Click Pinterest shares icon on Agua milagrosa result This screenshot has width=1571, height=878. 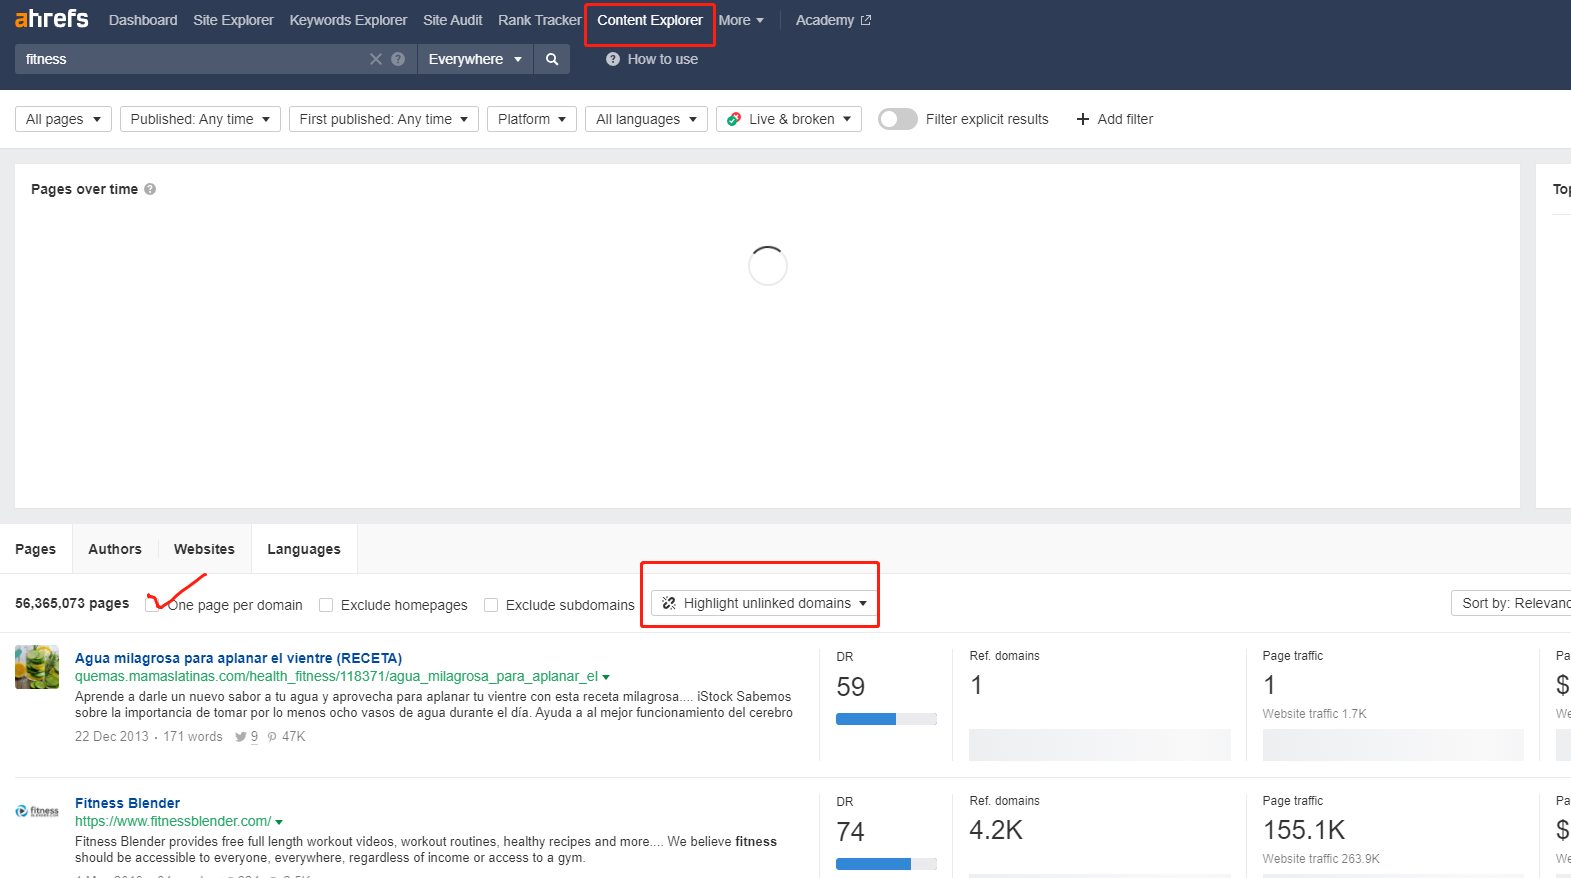(x=272, y=737)
